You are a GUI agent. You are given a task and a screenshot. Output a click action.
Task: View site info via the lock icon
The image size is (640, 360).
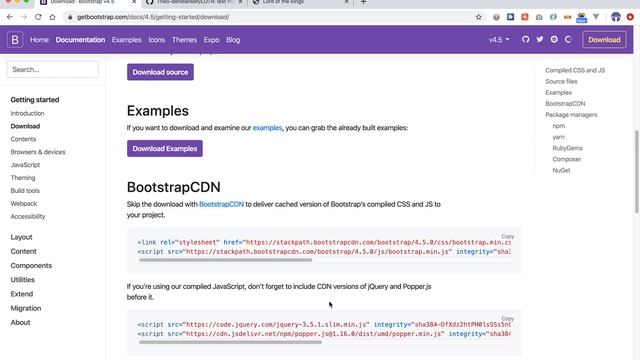[70, 17]
